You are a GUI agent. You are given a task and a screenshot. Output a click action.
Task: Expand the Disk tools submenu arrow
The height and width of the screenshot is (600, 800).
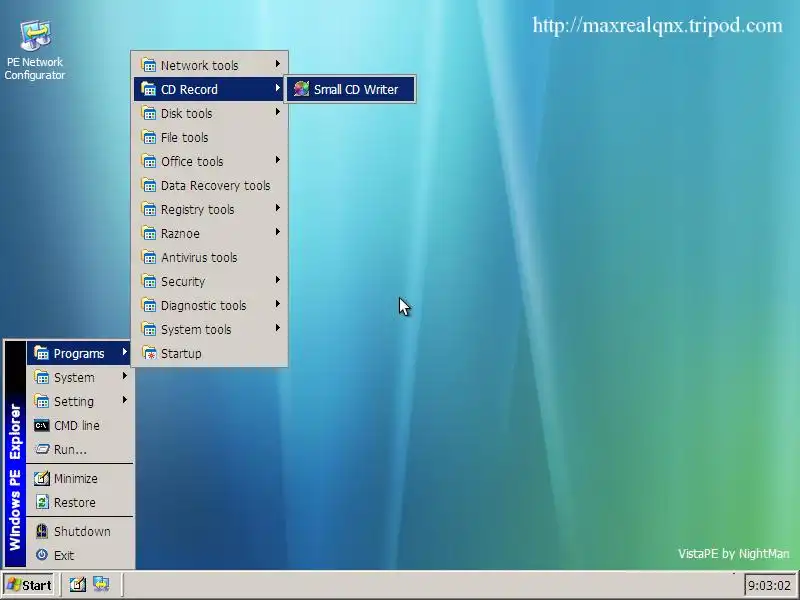pos(278,112)
